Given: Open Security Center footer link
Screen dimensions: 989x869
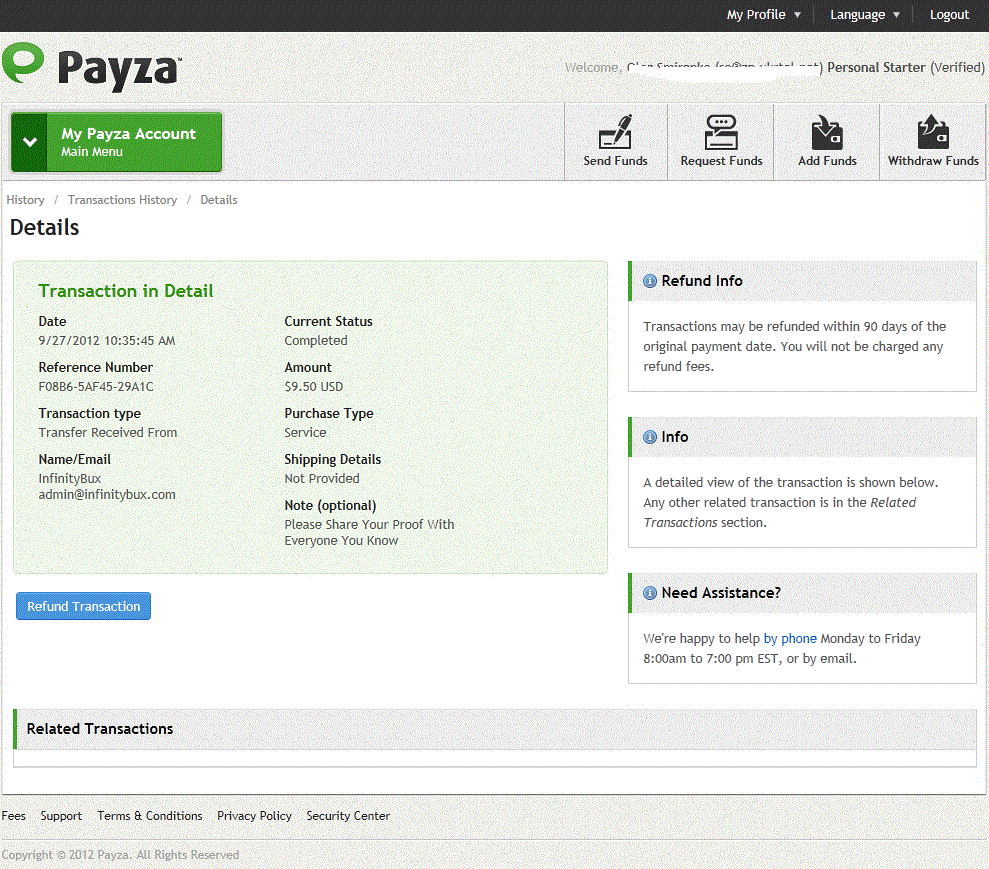Looking at the screenshot, I should pos(348,815).
